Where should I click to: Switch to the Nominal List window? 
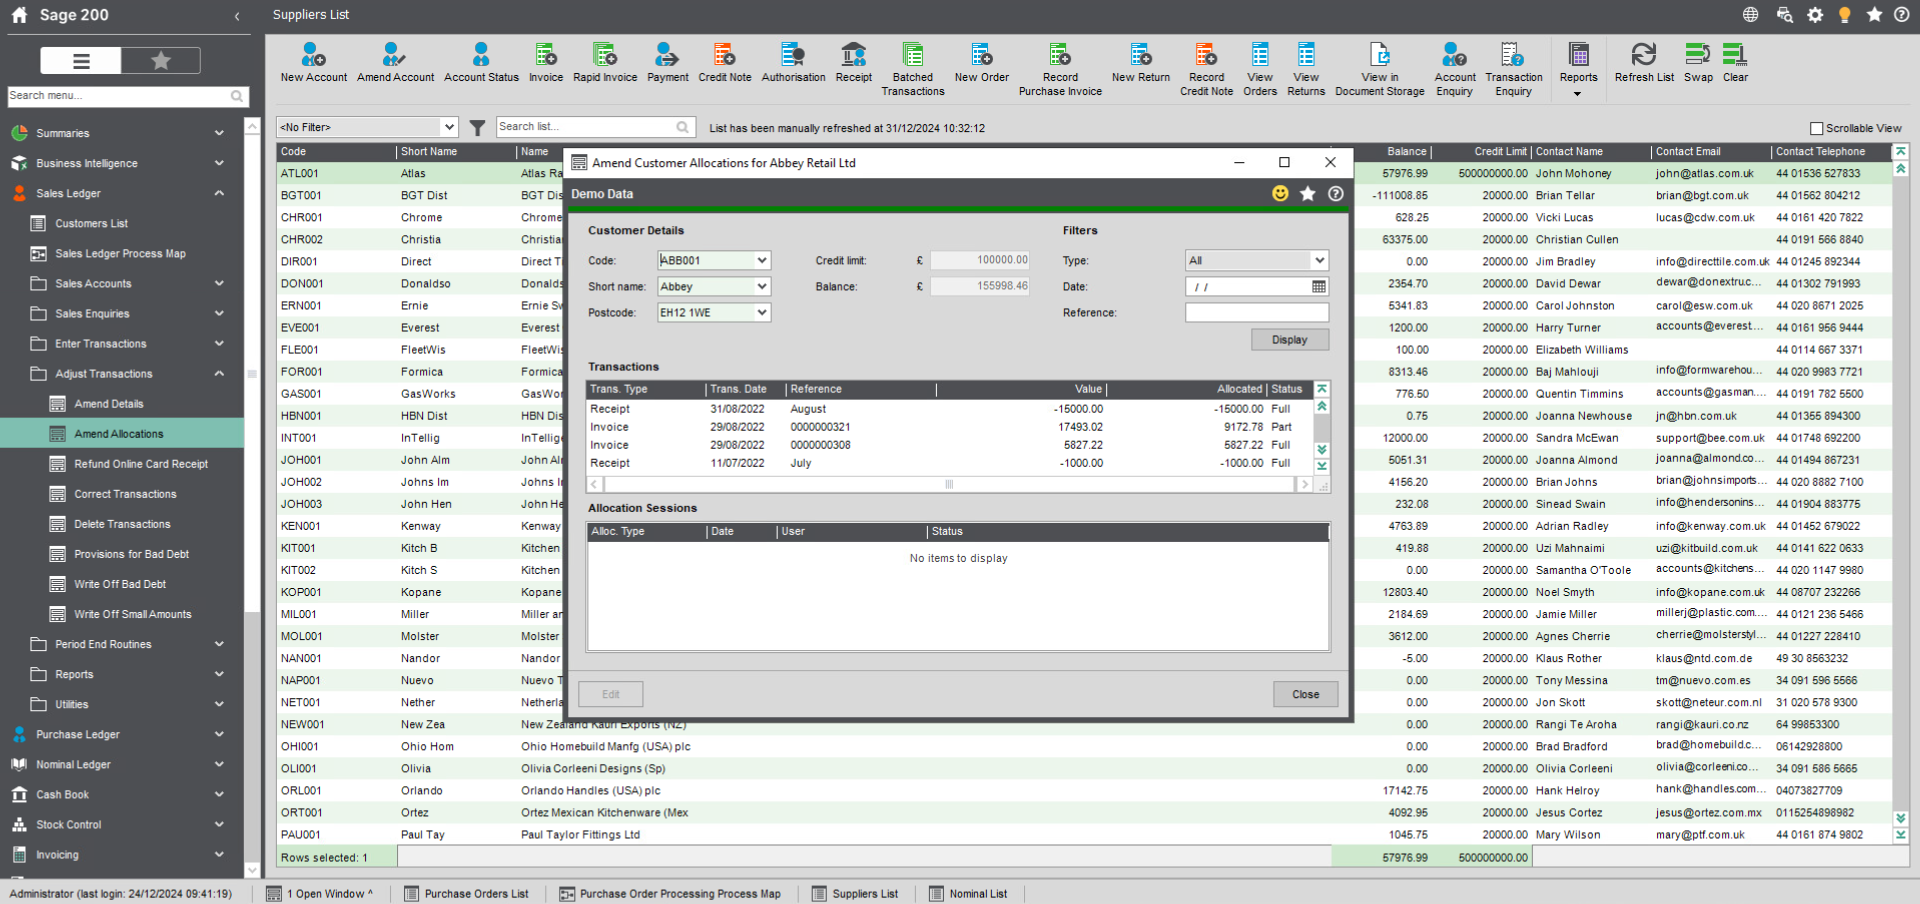tap(968, 893)
